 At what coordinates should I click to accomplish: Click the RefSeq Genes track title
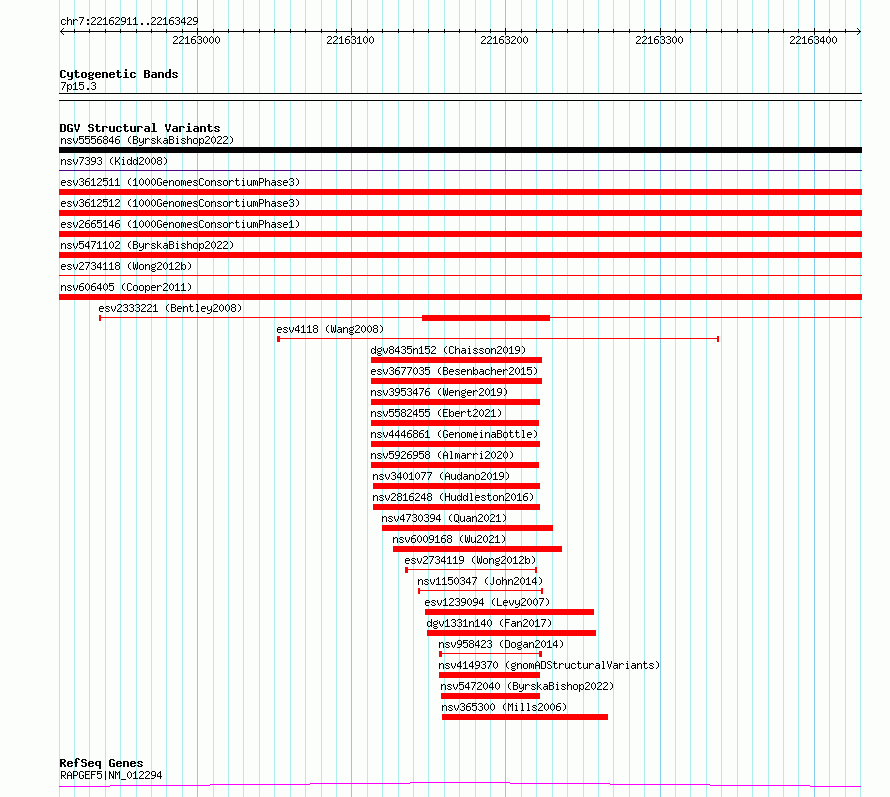[x=101, y=763]
